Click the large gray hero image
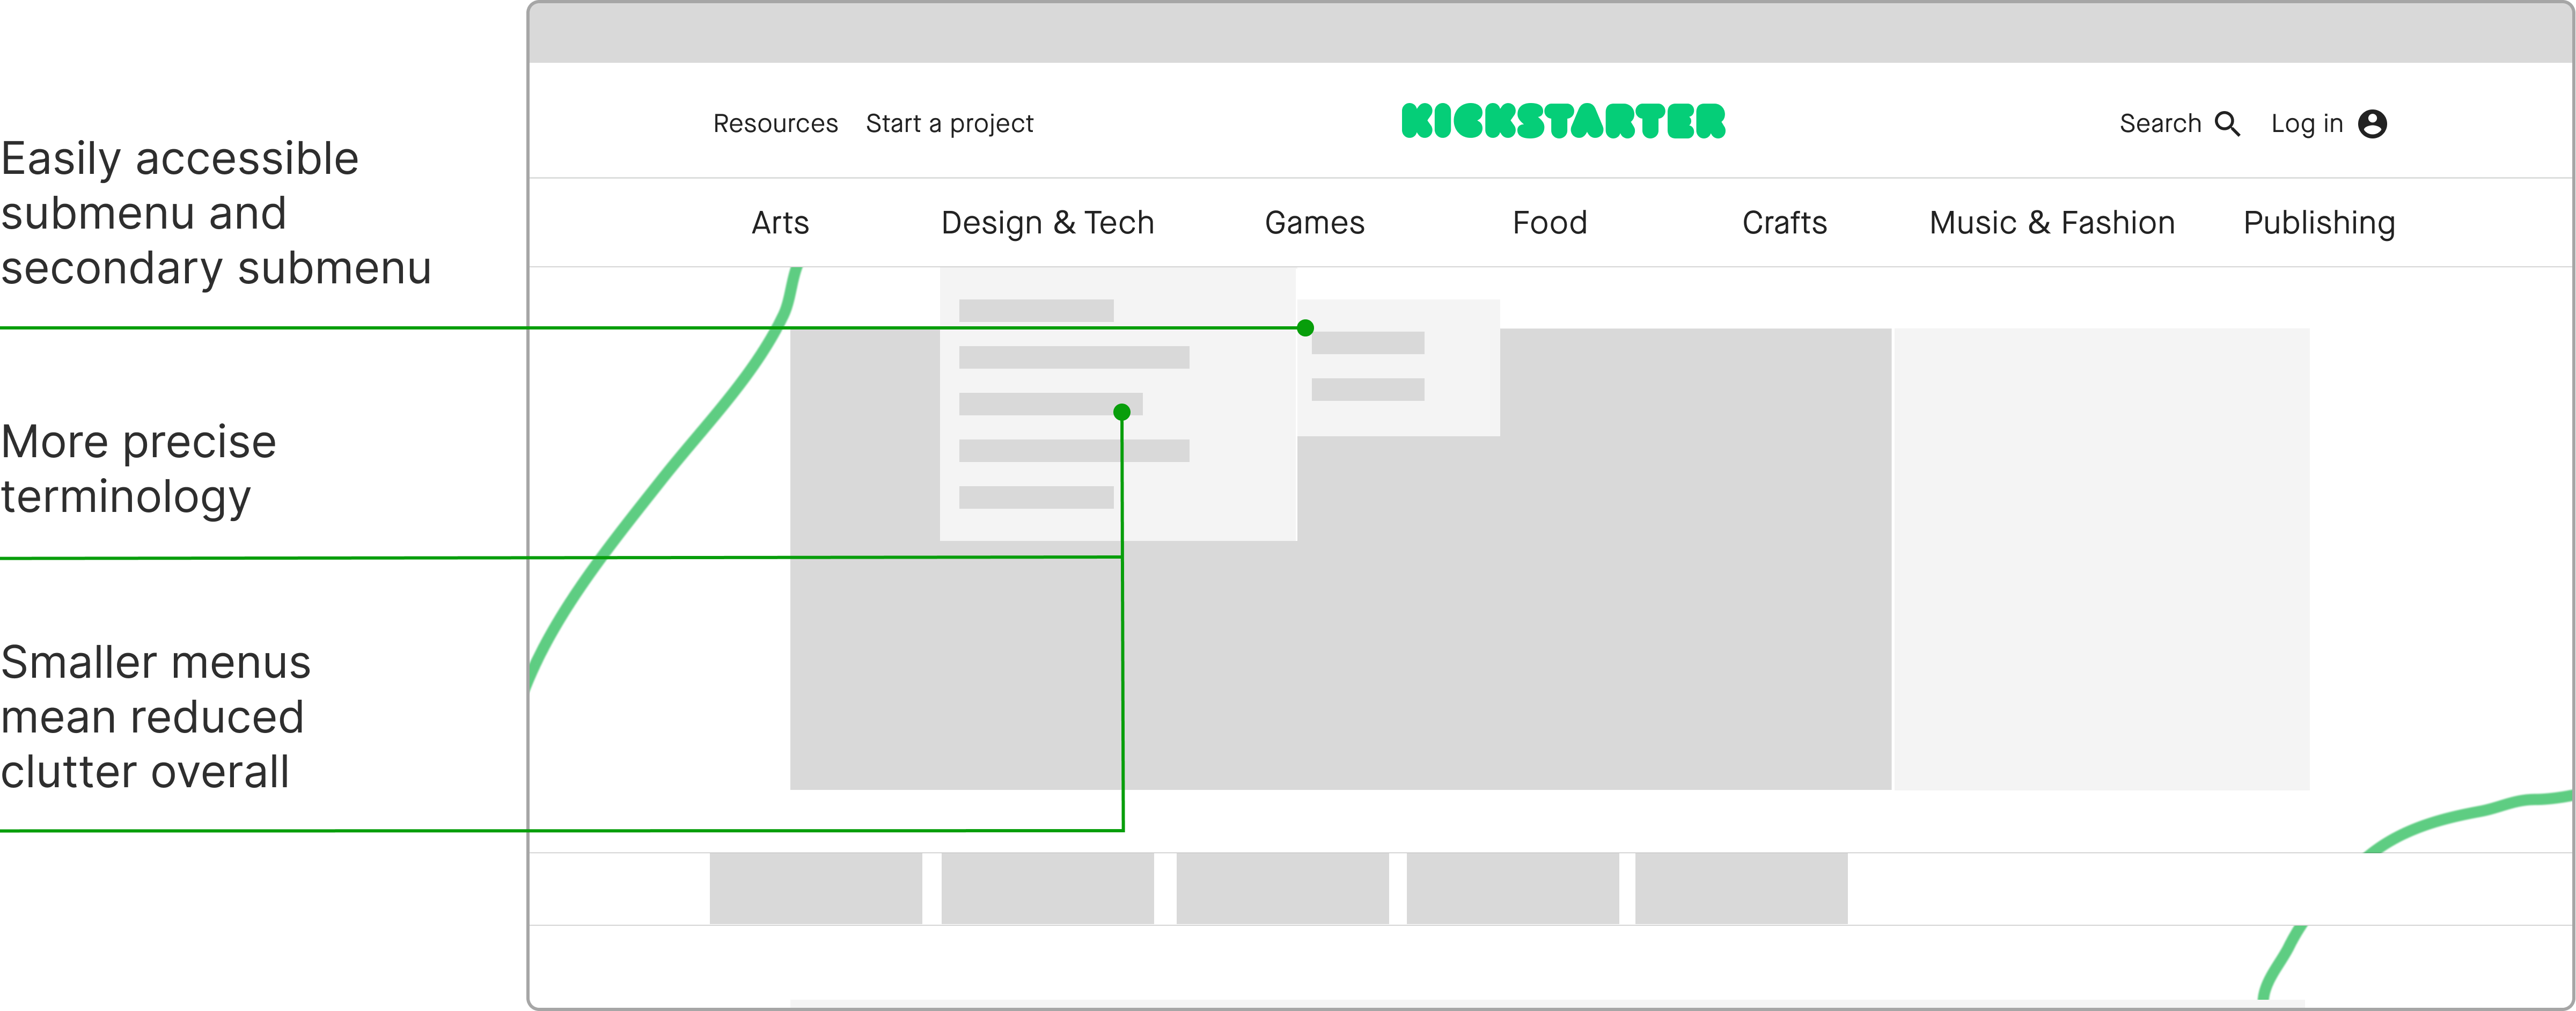 [1600, 620]
